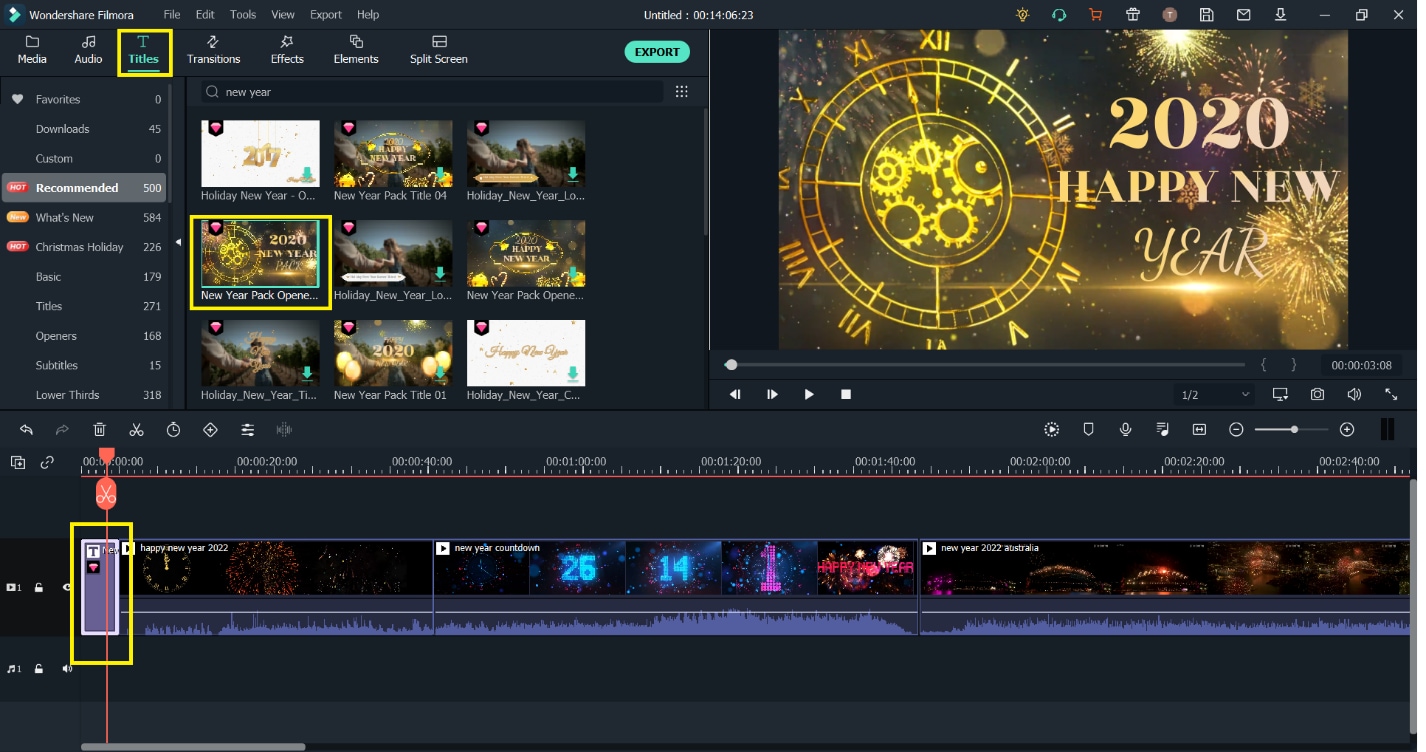The height and width of the screenshot is (752, 1426).
Task: Open the Tools menu
Action: (243, 15)
